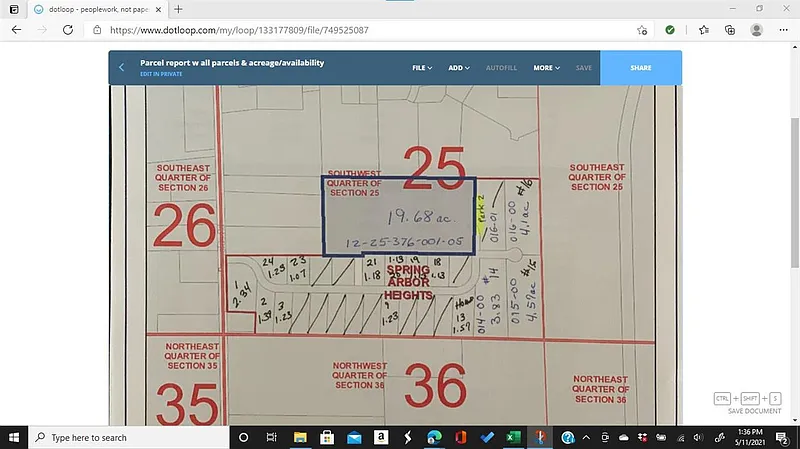Click the page vertical scrollbar thumb
This screenshot has width=800, height=449.
tap(795, 192)
